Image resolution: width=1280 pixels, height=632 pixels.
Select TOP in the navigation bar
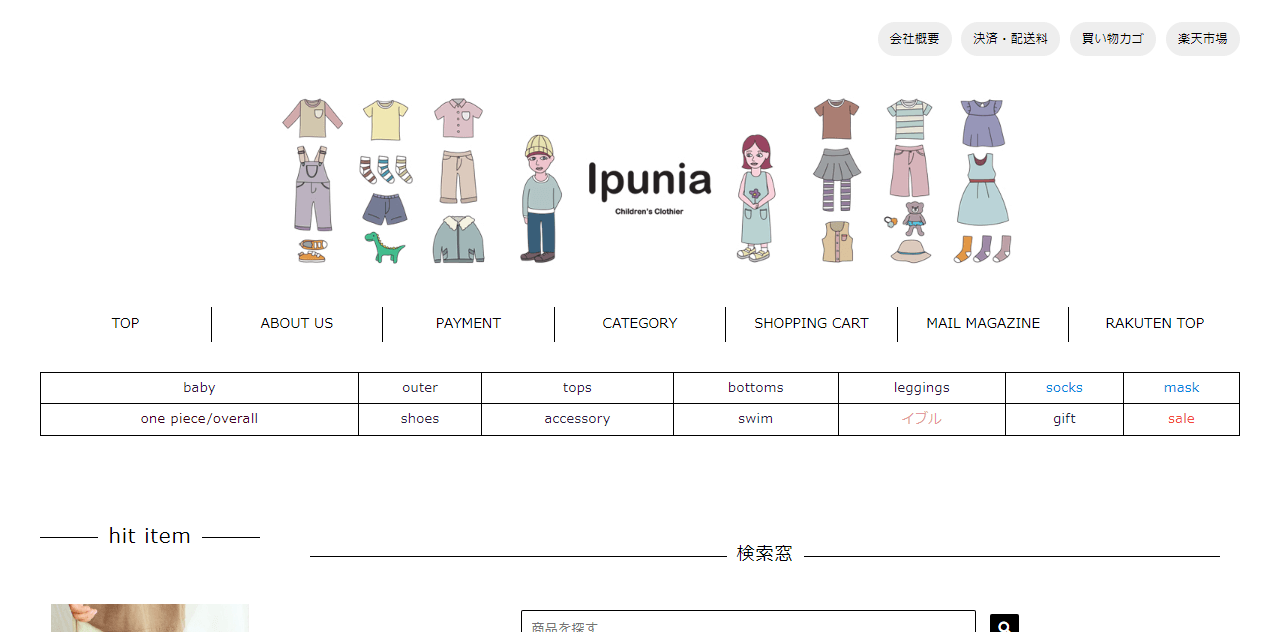coord(125,323)
